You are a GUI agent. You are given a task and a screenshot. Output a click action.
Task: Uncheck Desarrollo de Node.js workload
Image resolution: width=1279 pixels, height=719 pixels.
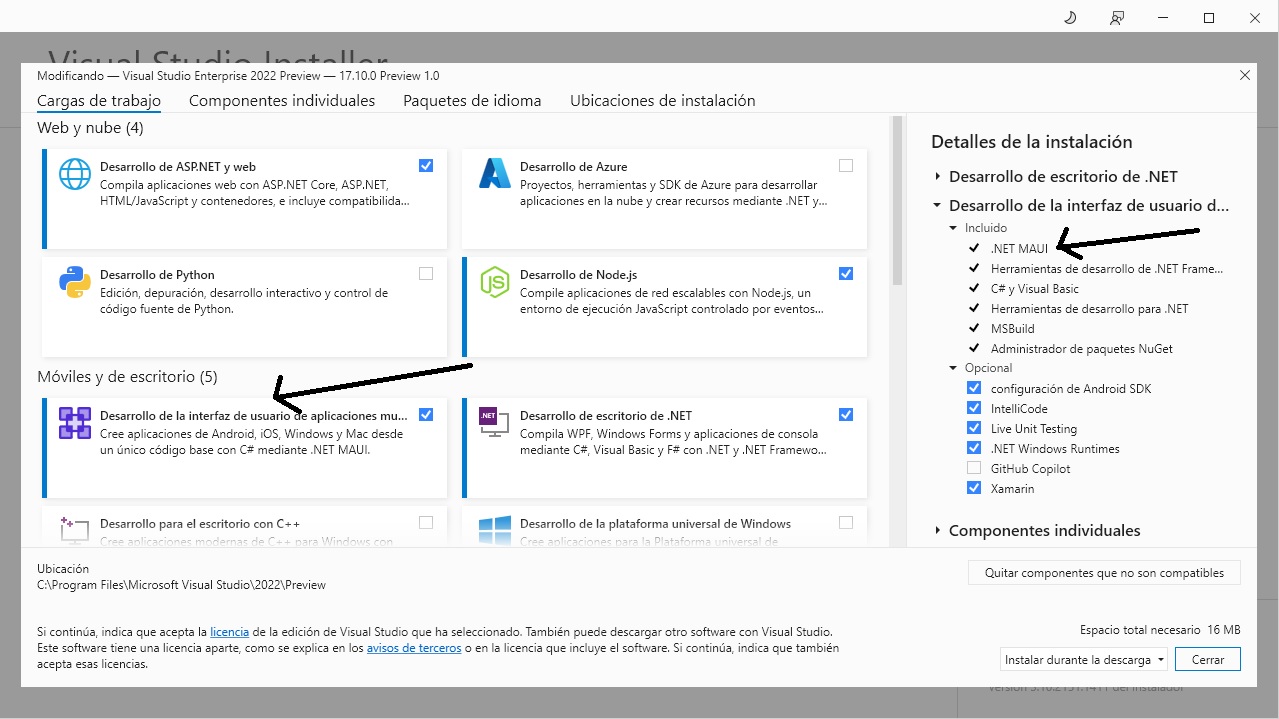846,274
